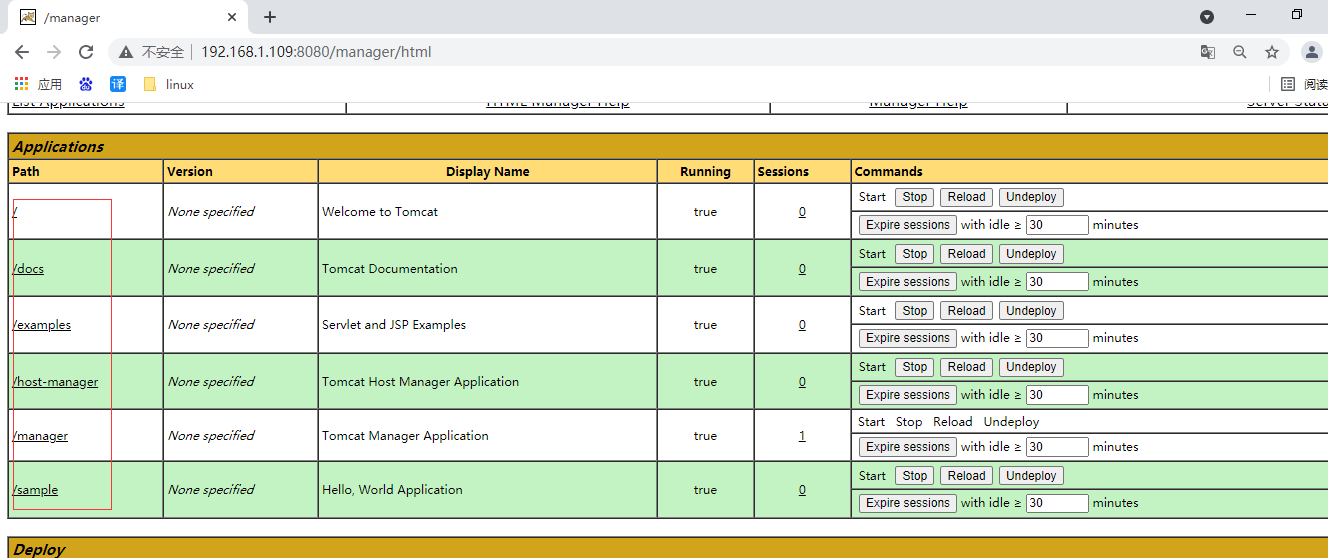Reload the Welcome to Tomcat application
This screenshot has width=1328, height=558.
(x=966, y=197)
